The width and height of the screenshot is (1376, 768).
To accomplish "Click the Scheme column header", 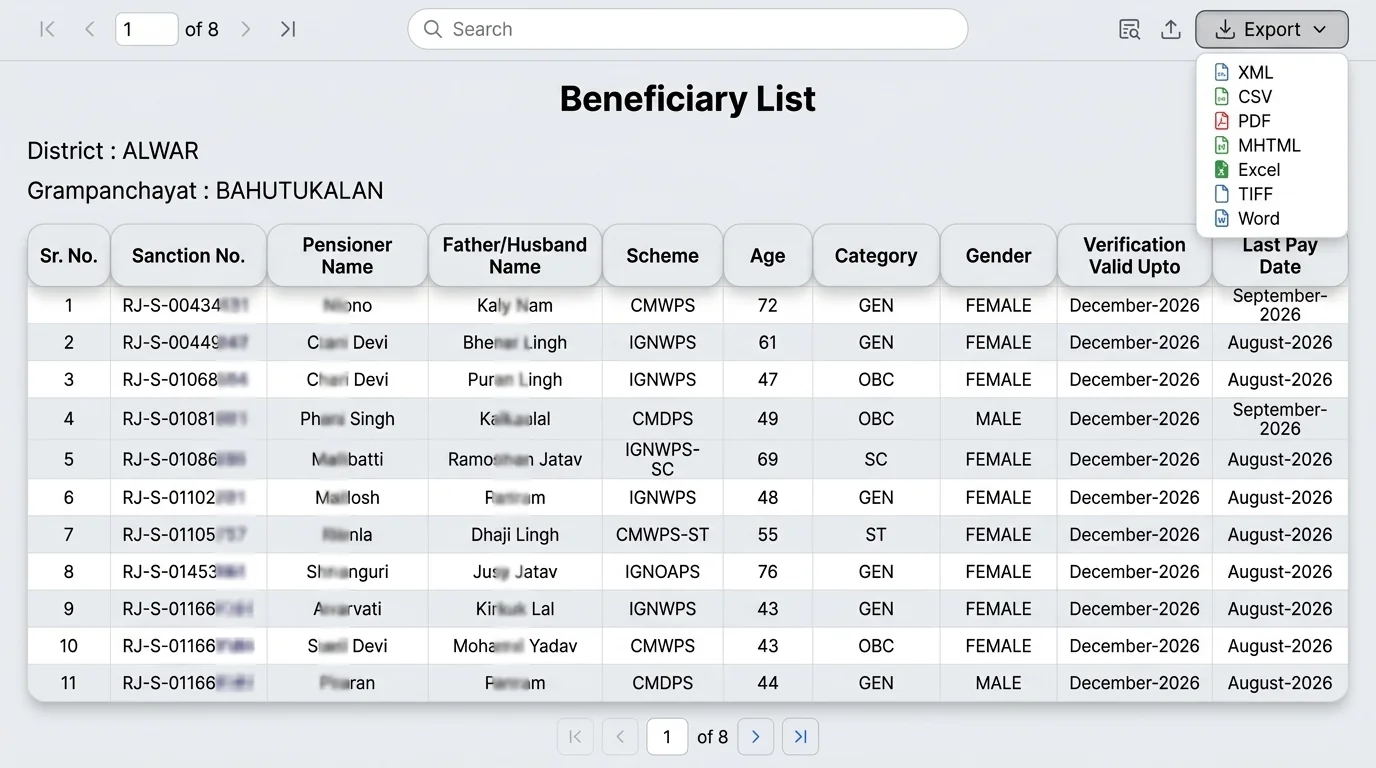I will pos(662,256).
